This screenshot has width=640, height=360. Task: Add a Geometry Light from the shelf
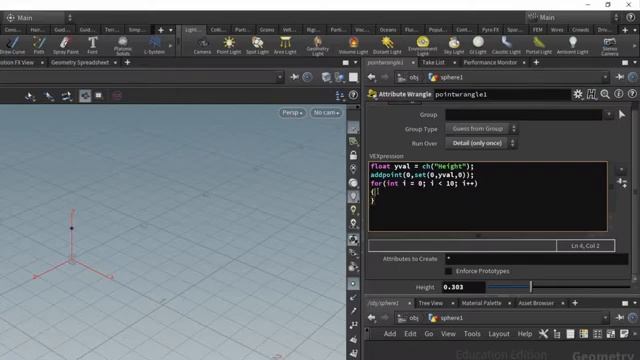click(x=318, y=46)
